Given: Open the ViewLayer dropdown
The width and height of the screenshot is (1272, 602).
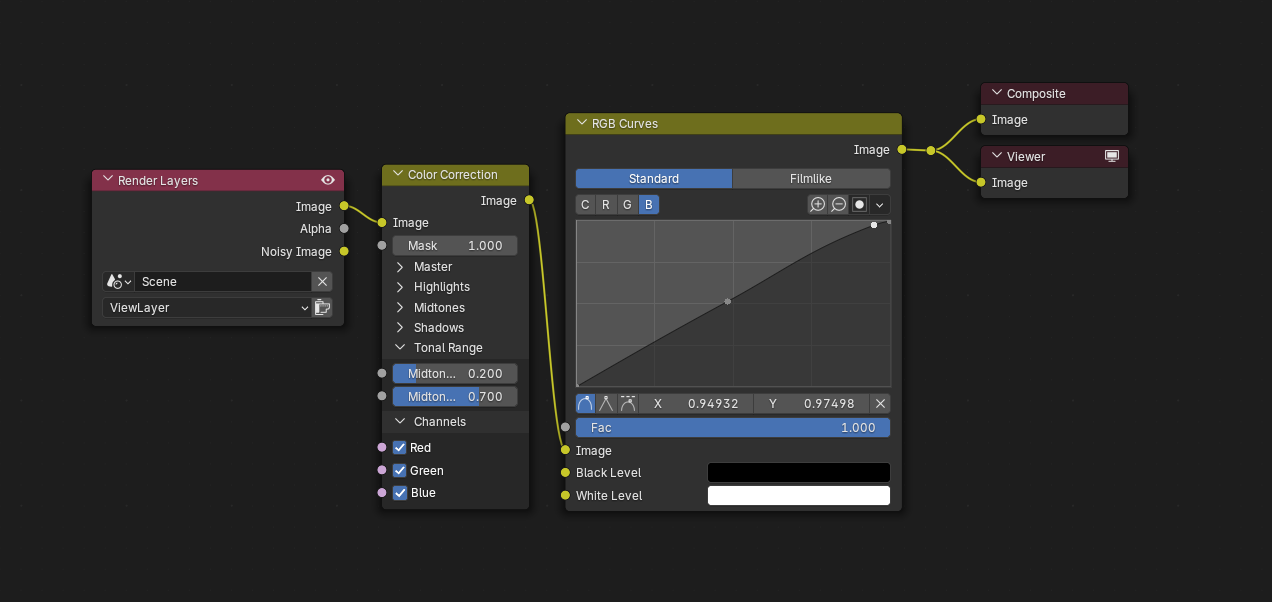Looking at the screenshot, I should pos(207,308).
